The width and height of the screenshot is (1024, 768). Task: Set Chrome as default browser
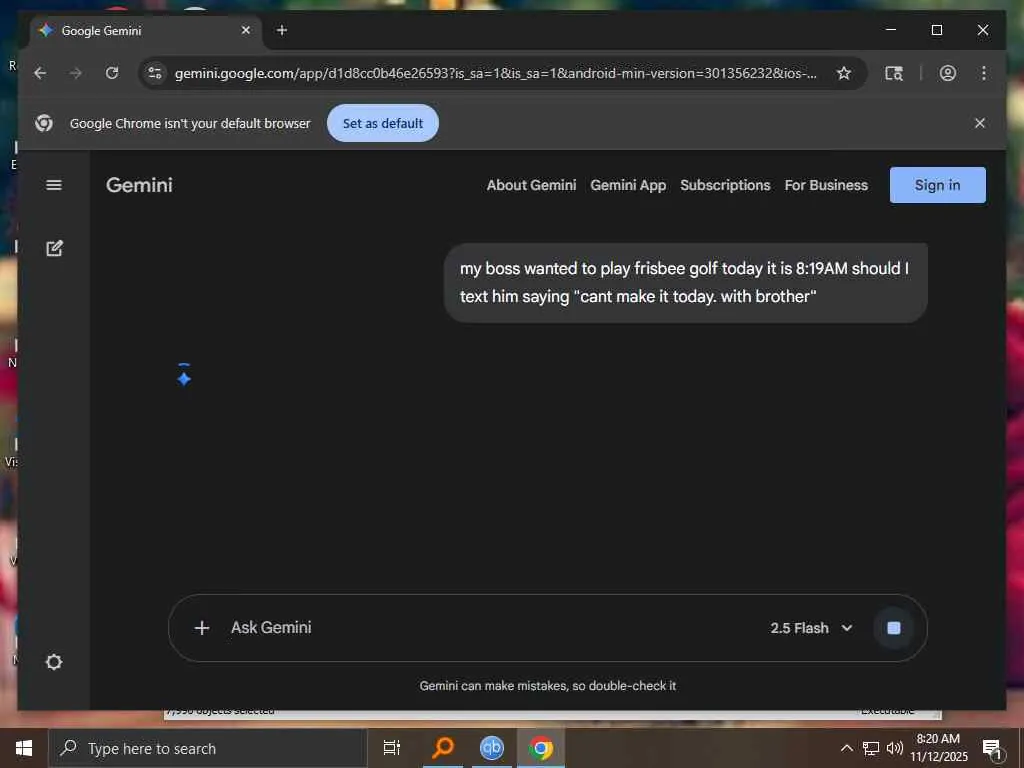pos(383,123)
